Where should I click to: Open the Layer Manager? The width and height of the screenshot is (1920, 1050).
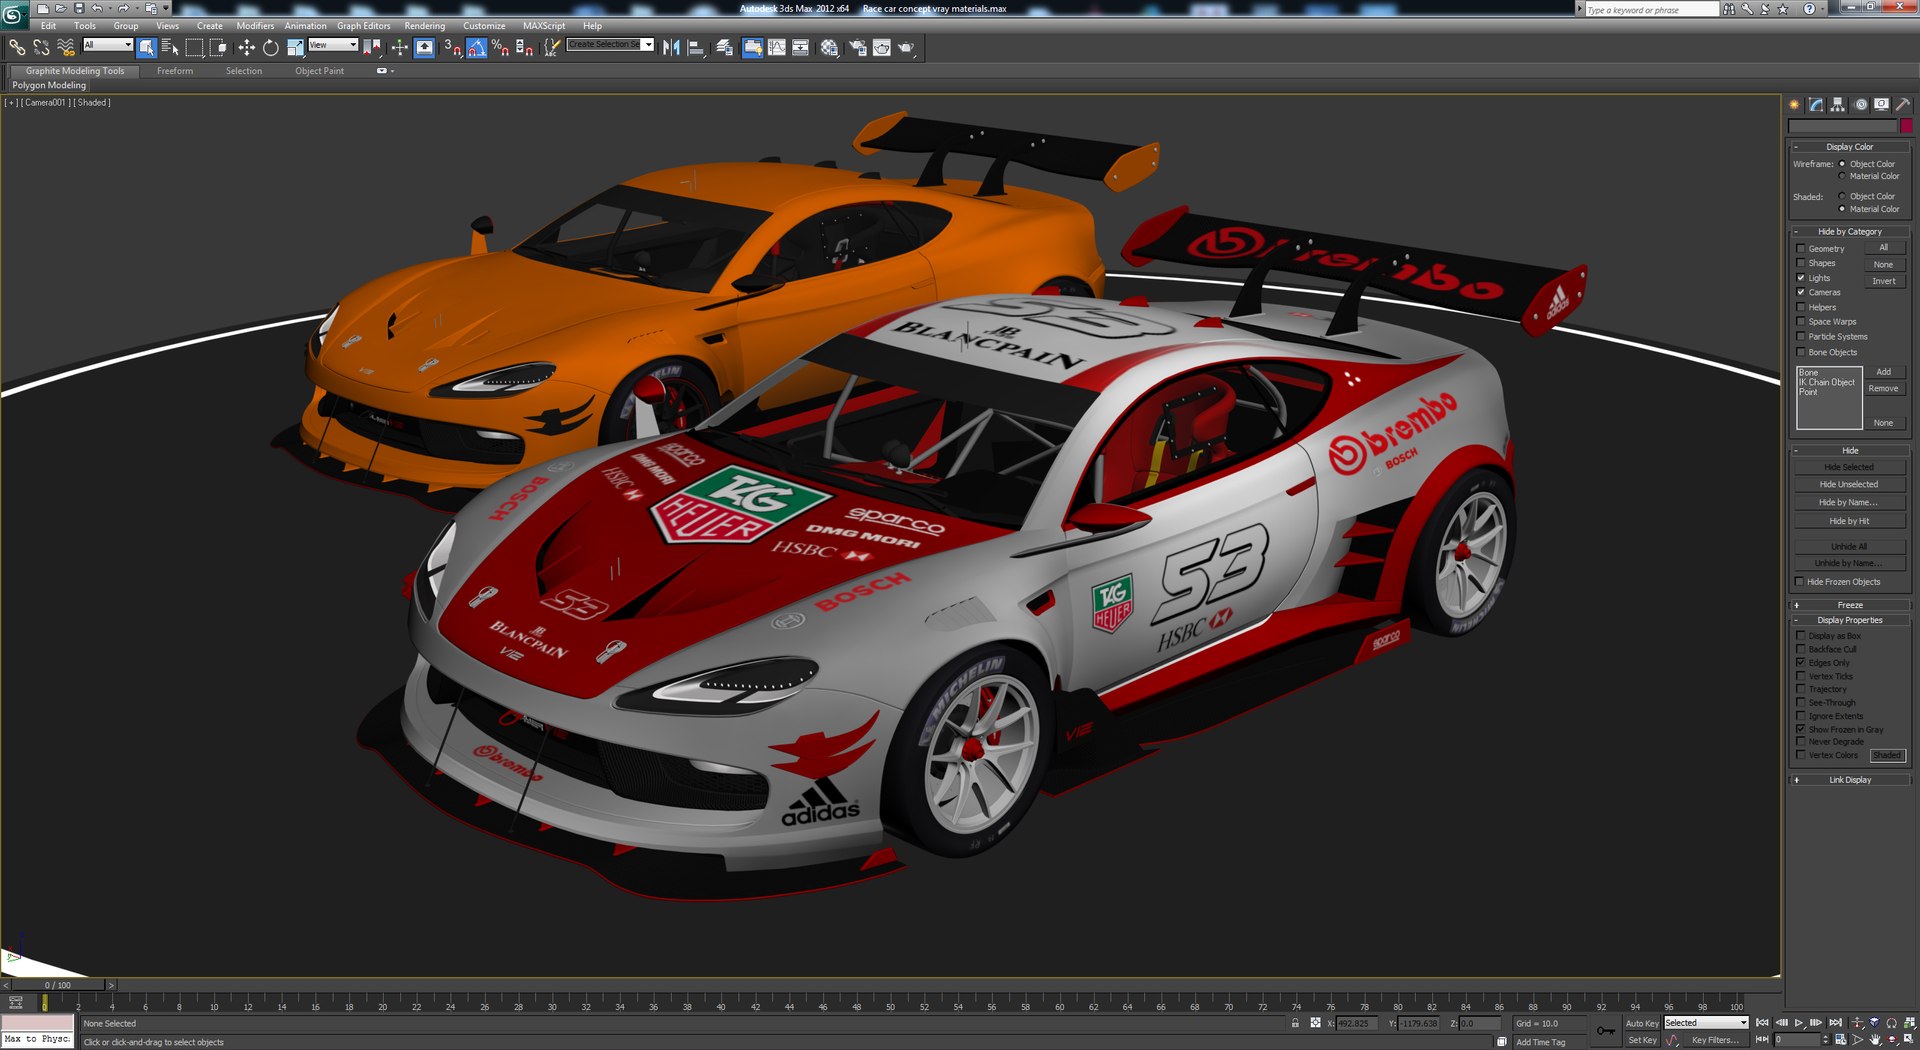(725, 47)
